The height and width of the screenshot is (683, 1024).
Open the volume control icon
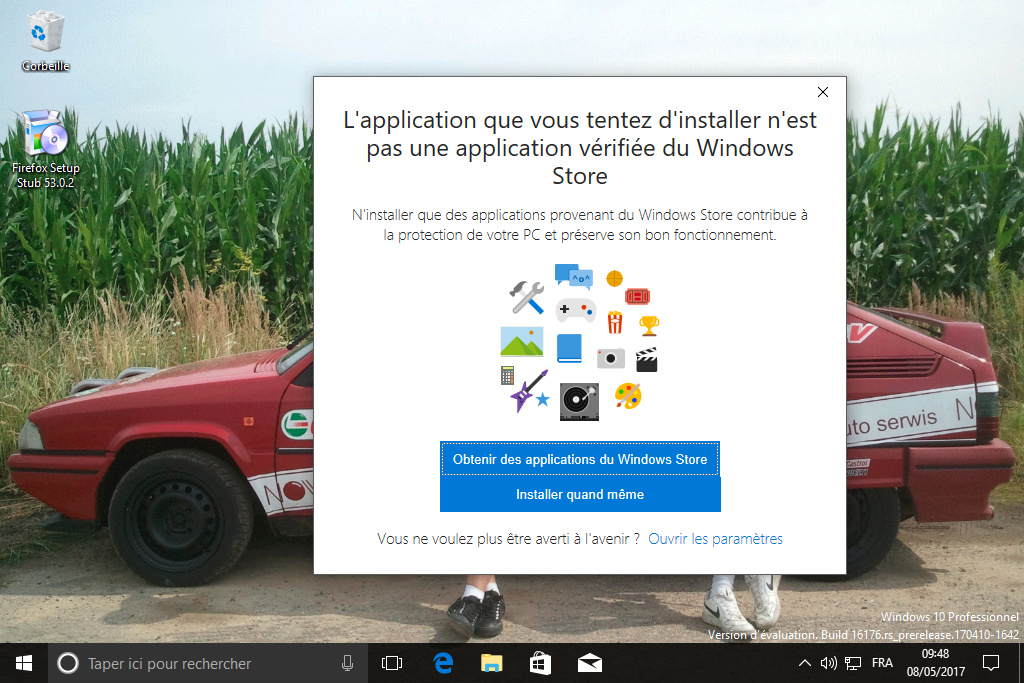[x=829, y=663]
